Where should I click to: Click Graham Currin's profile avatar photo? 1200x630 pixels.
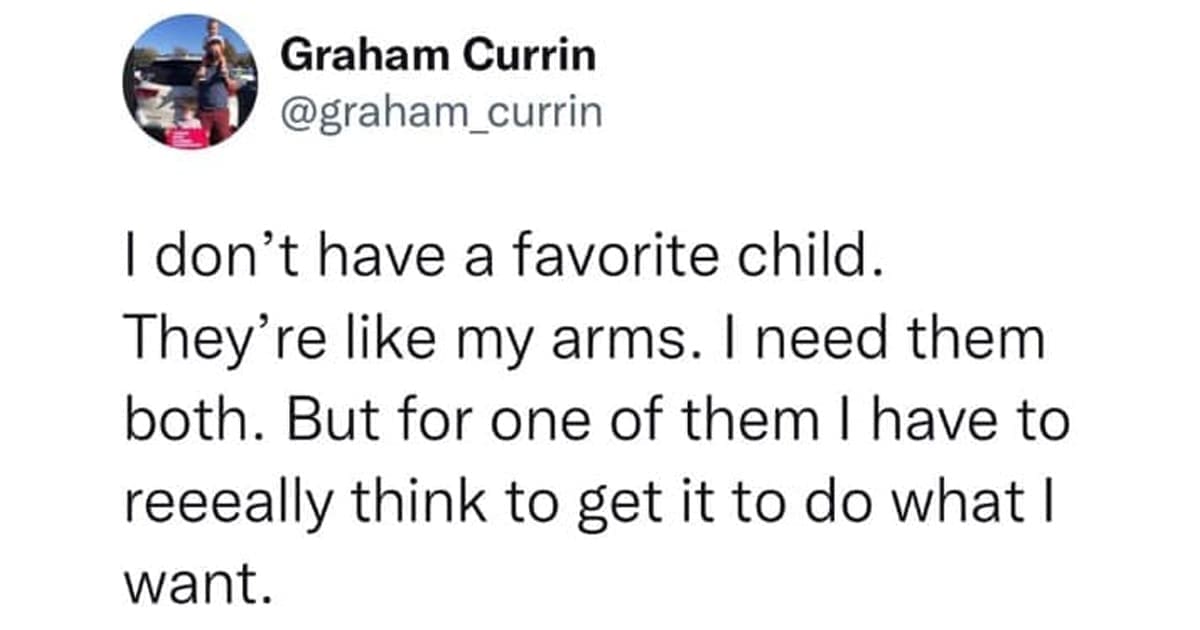(x=190, y=83)
